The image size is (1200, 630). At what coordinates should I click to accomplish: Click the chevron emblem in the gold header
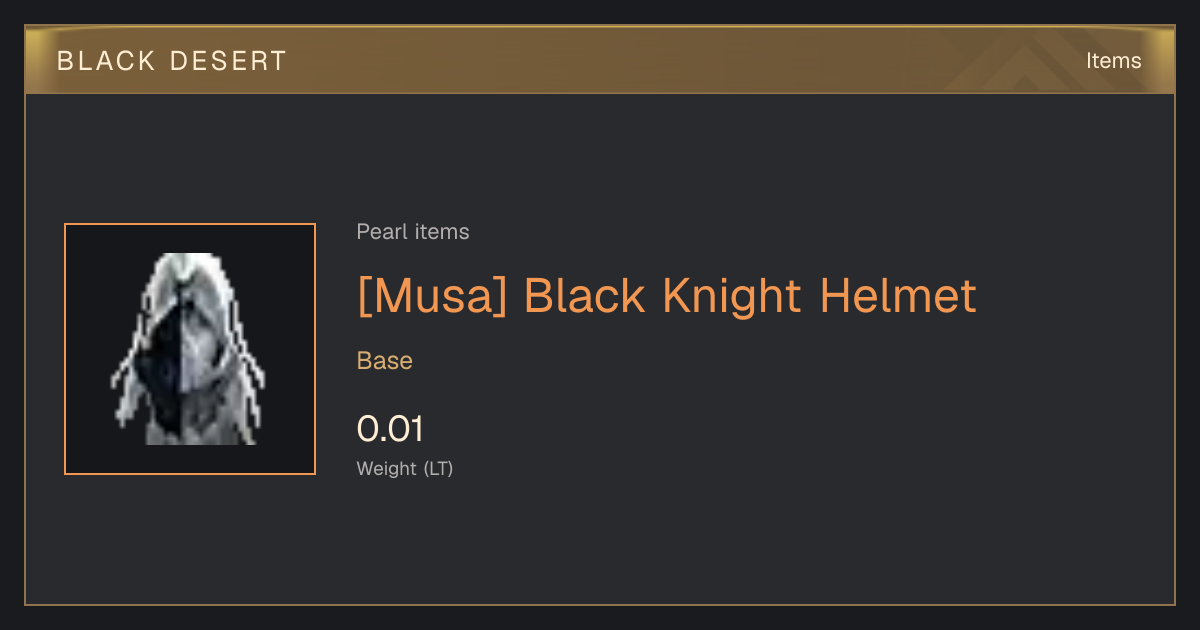[1040, 62]
